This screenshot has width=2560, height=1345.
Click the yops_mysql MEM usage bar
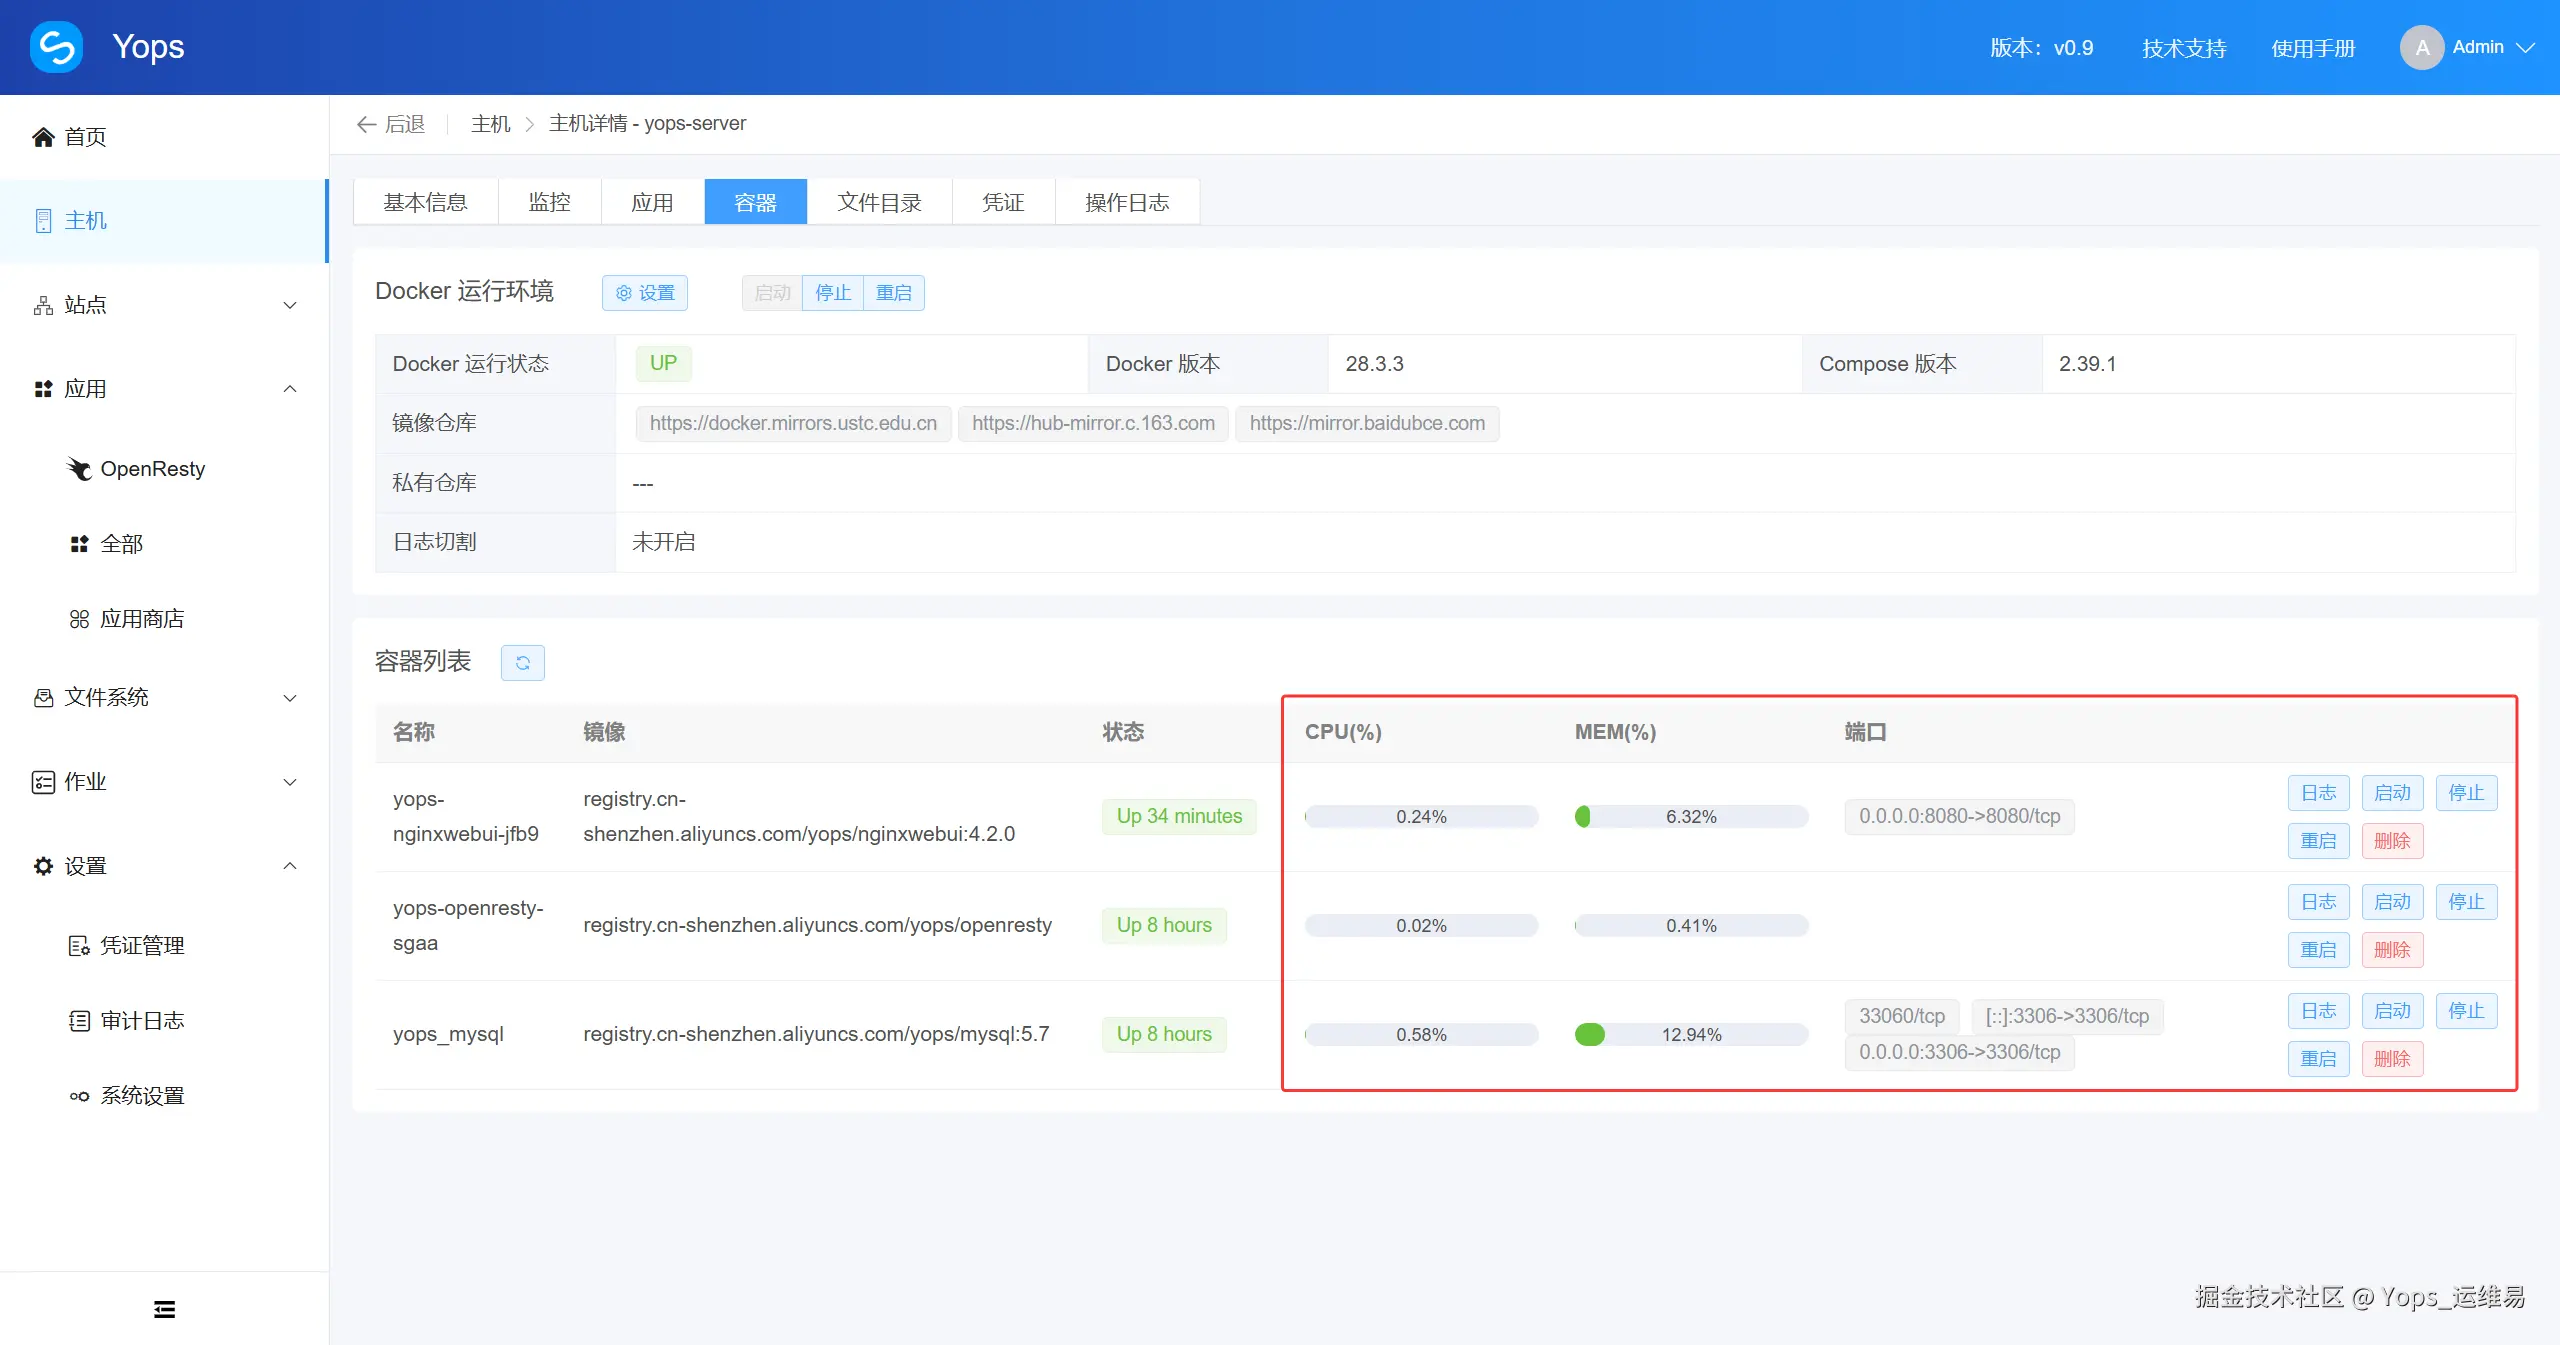(1690, 1035)
